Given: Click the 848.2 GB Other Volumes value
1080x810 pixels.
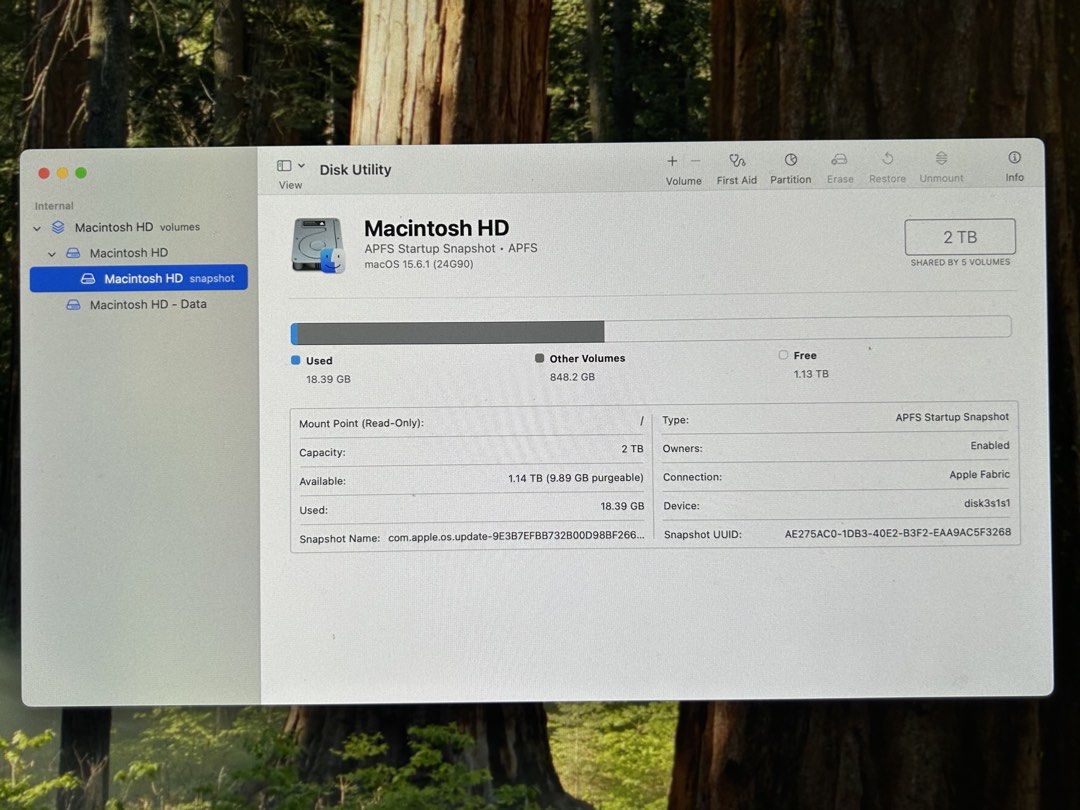Looking at the screenshot, I should click(x=572, y=377).
